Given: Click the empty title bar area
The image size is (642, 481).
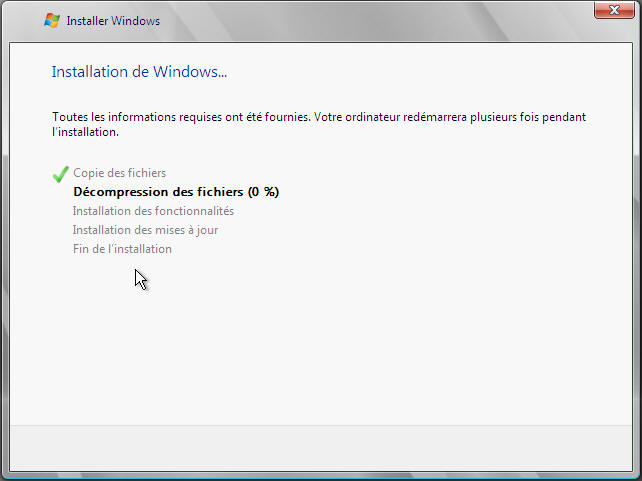Looking at the screenshot, I should pyautogui.click(x=380, y=20).
